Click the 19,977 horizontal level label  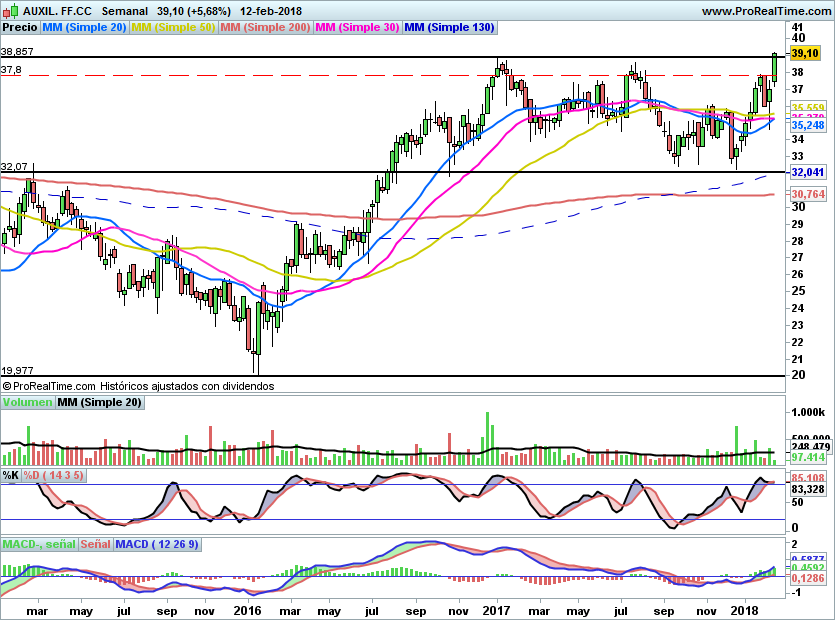[x=18, y=369]
